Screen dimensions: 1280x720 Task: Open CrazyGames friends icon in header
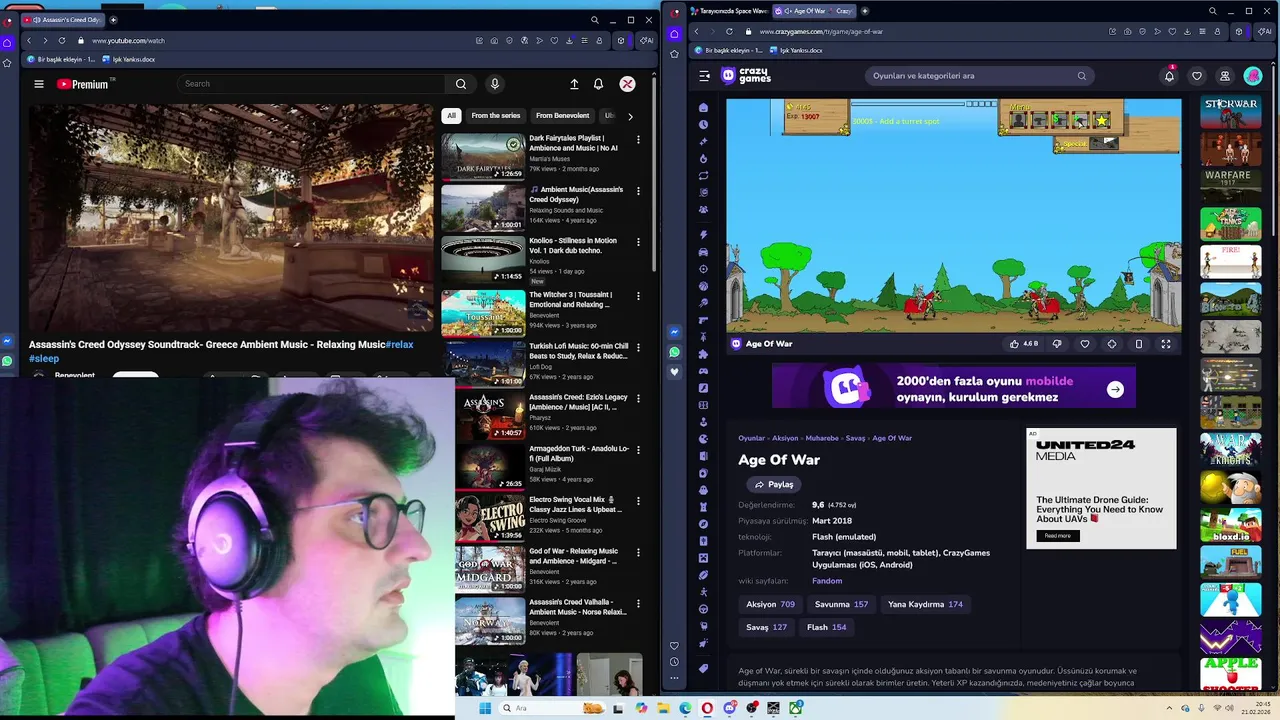click(1224, 76)
